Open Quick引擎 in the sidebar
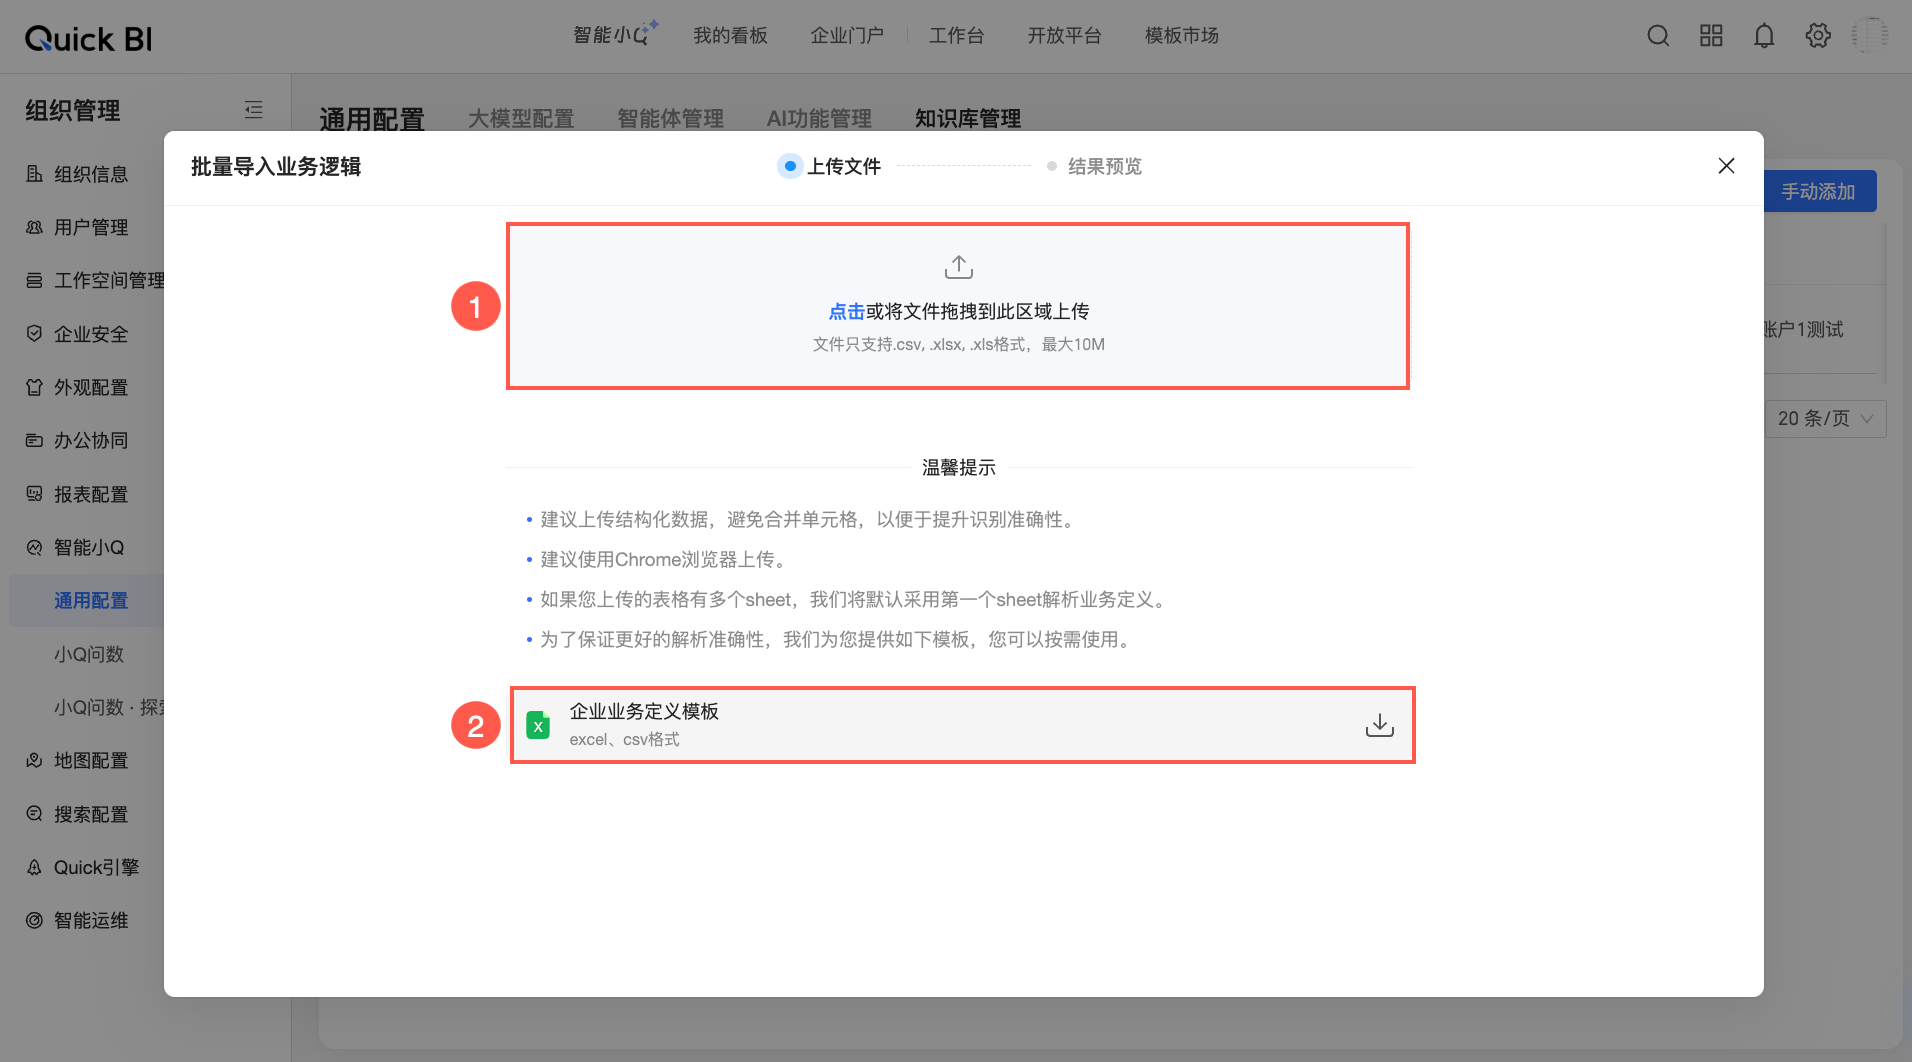 [x=96, y=867]
